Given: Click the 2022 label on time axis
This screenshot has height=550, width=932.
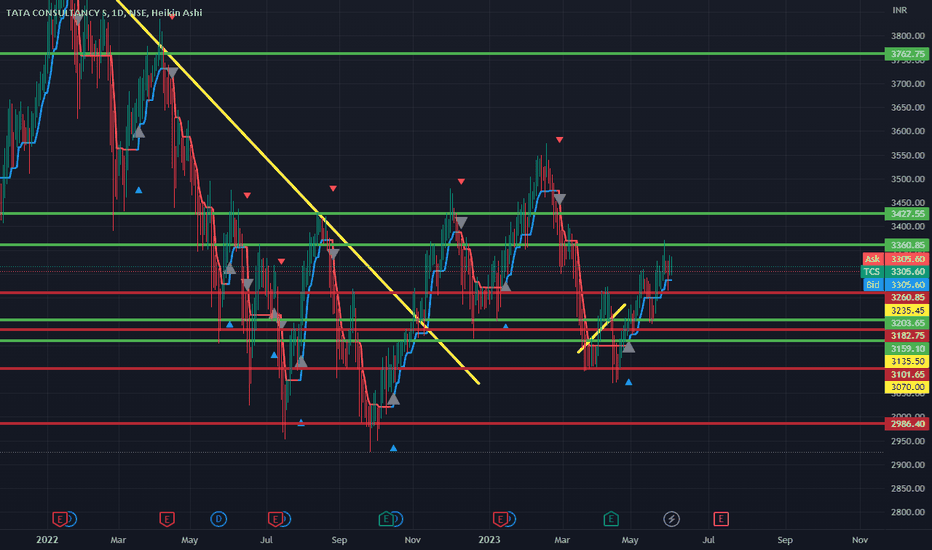Looking at the screenshot, I should point(47,540).
